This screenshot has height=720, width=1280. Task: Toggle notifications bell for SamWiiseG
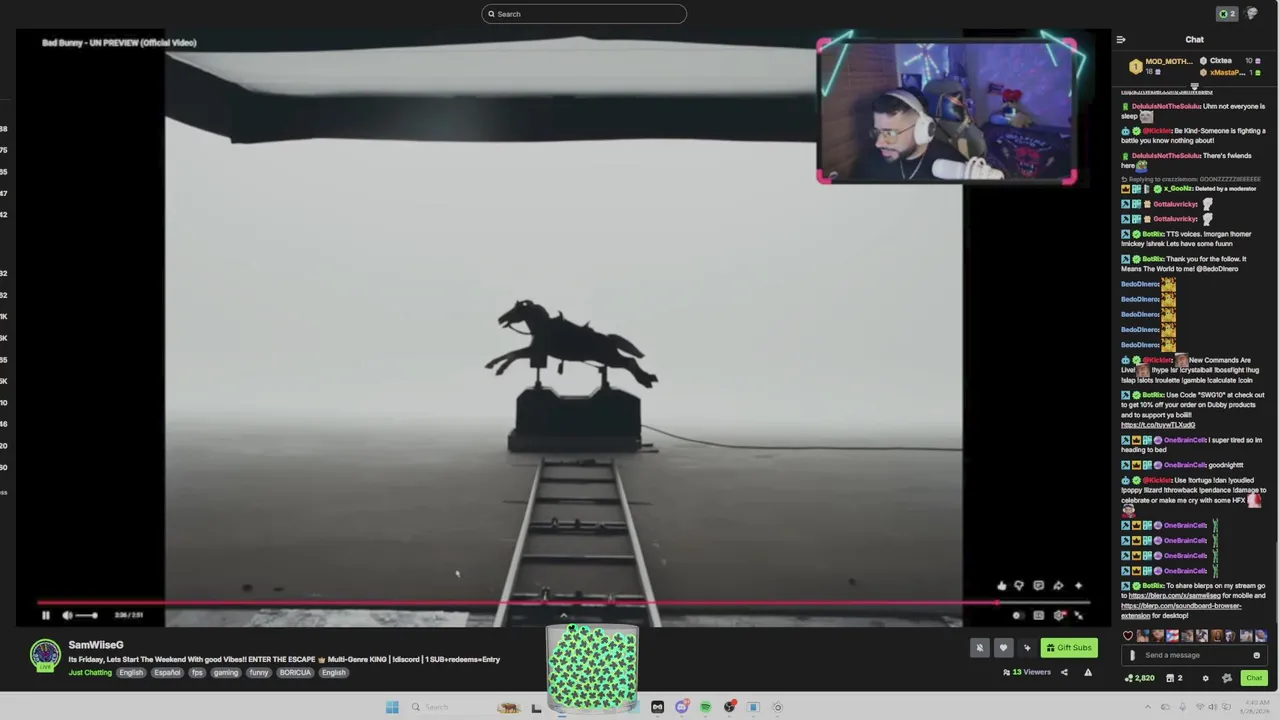(980, 648)
